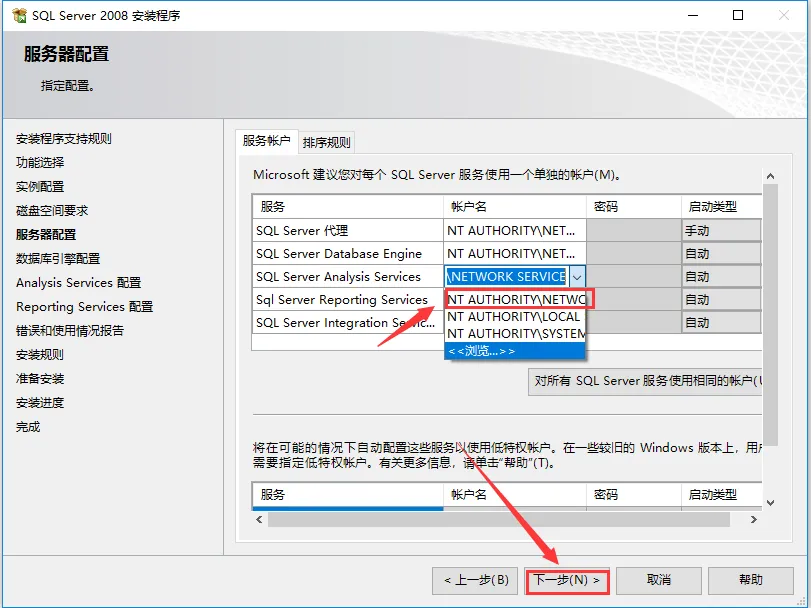Pick NT AUTHORITY\SYSTEM from dropdown list
This screenshot has height=608, width=811.
(x=515, y=333)
